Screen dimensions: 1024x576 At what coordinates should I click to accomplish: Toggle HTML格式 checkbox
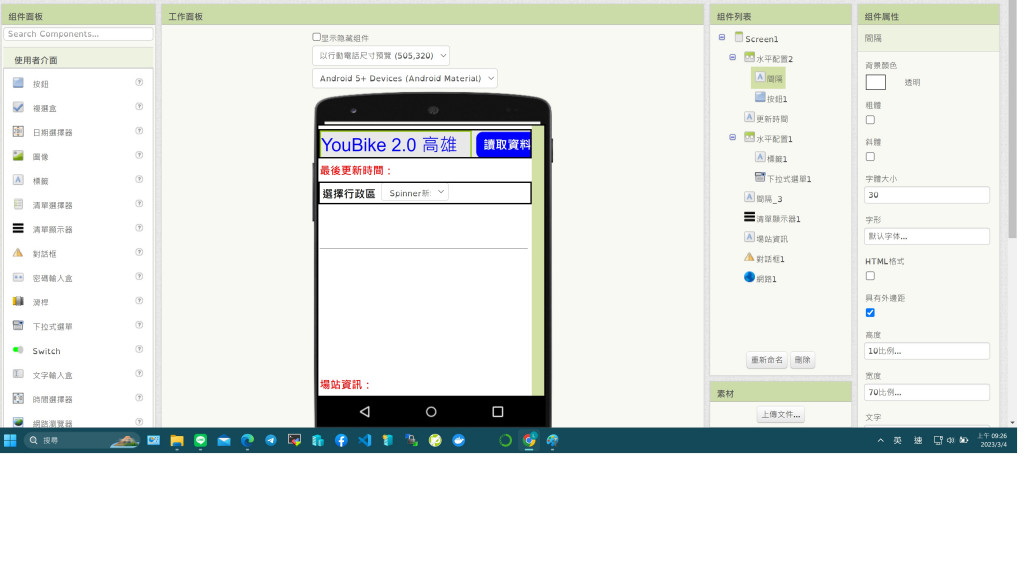[x=870, y=276]
